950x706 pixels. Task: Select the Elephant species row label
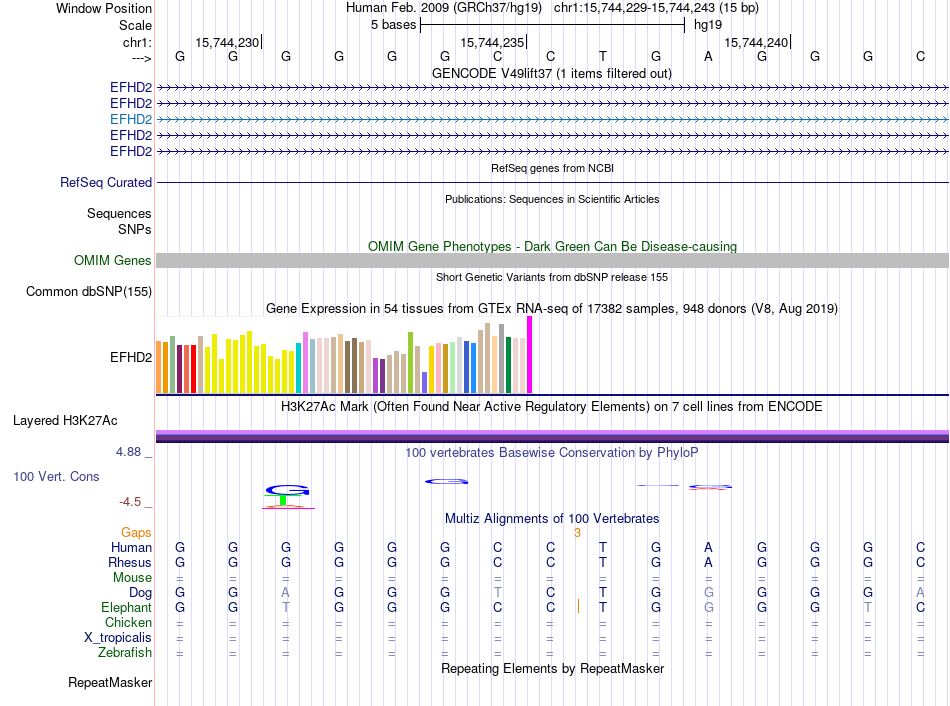(126, 607)
